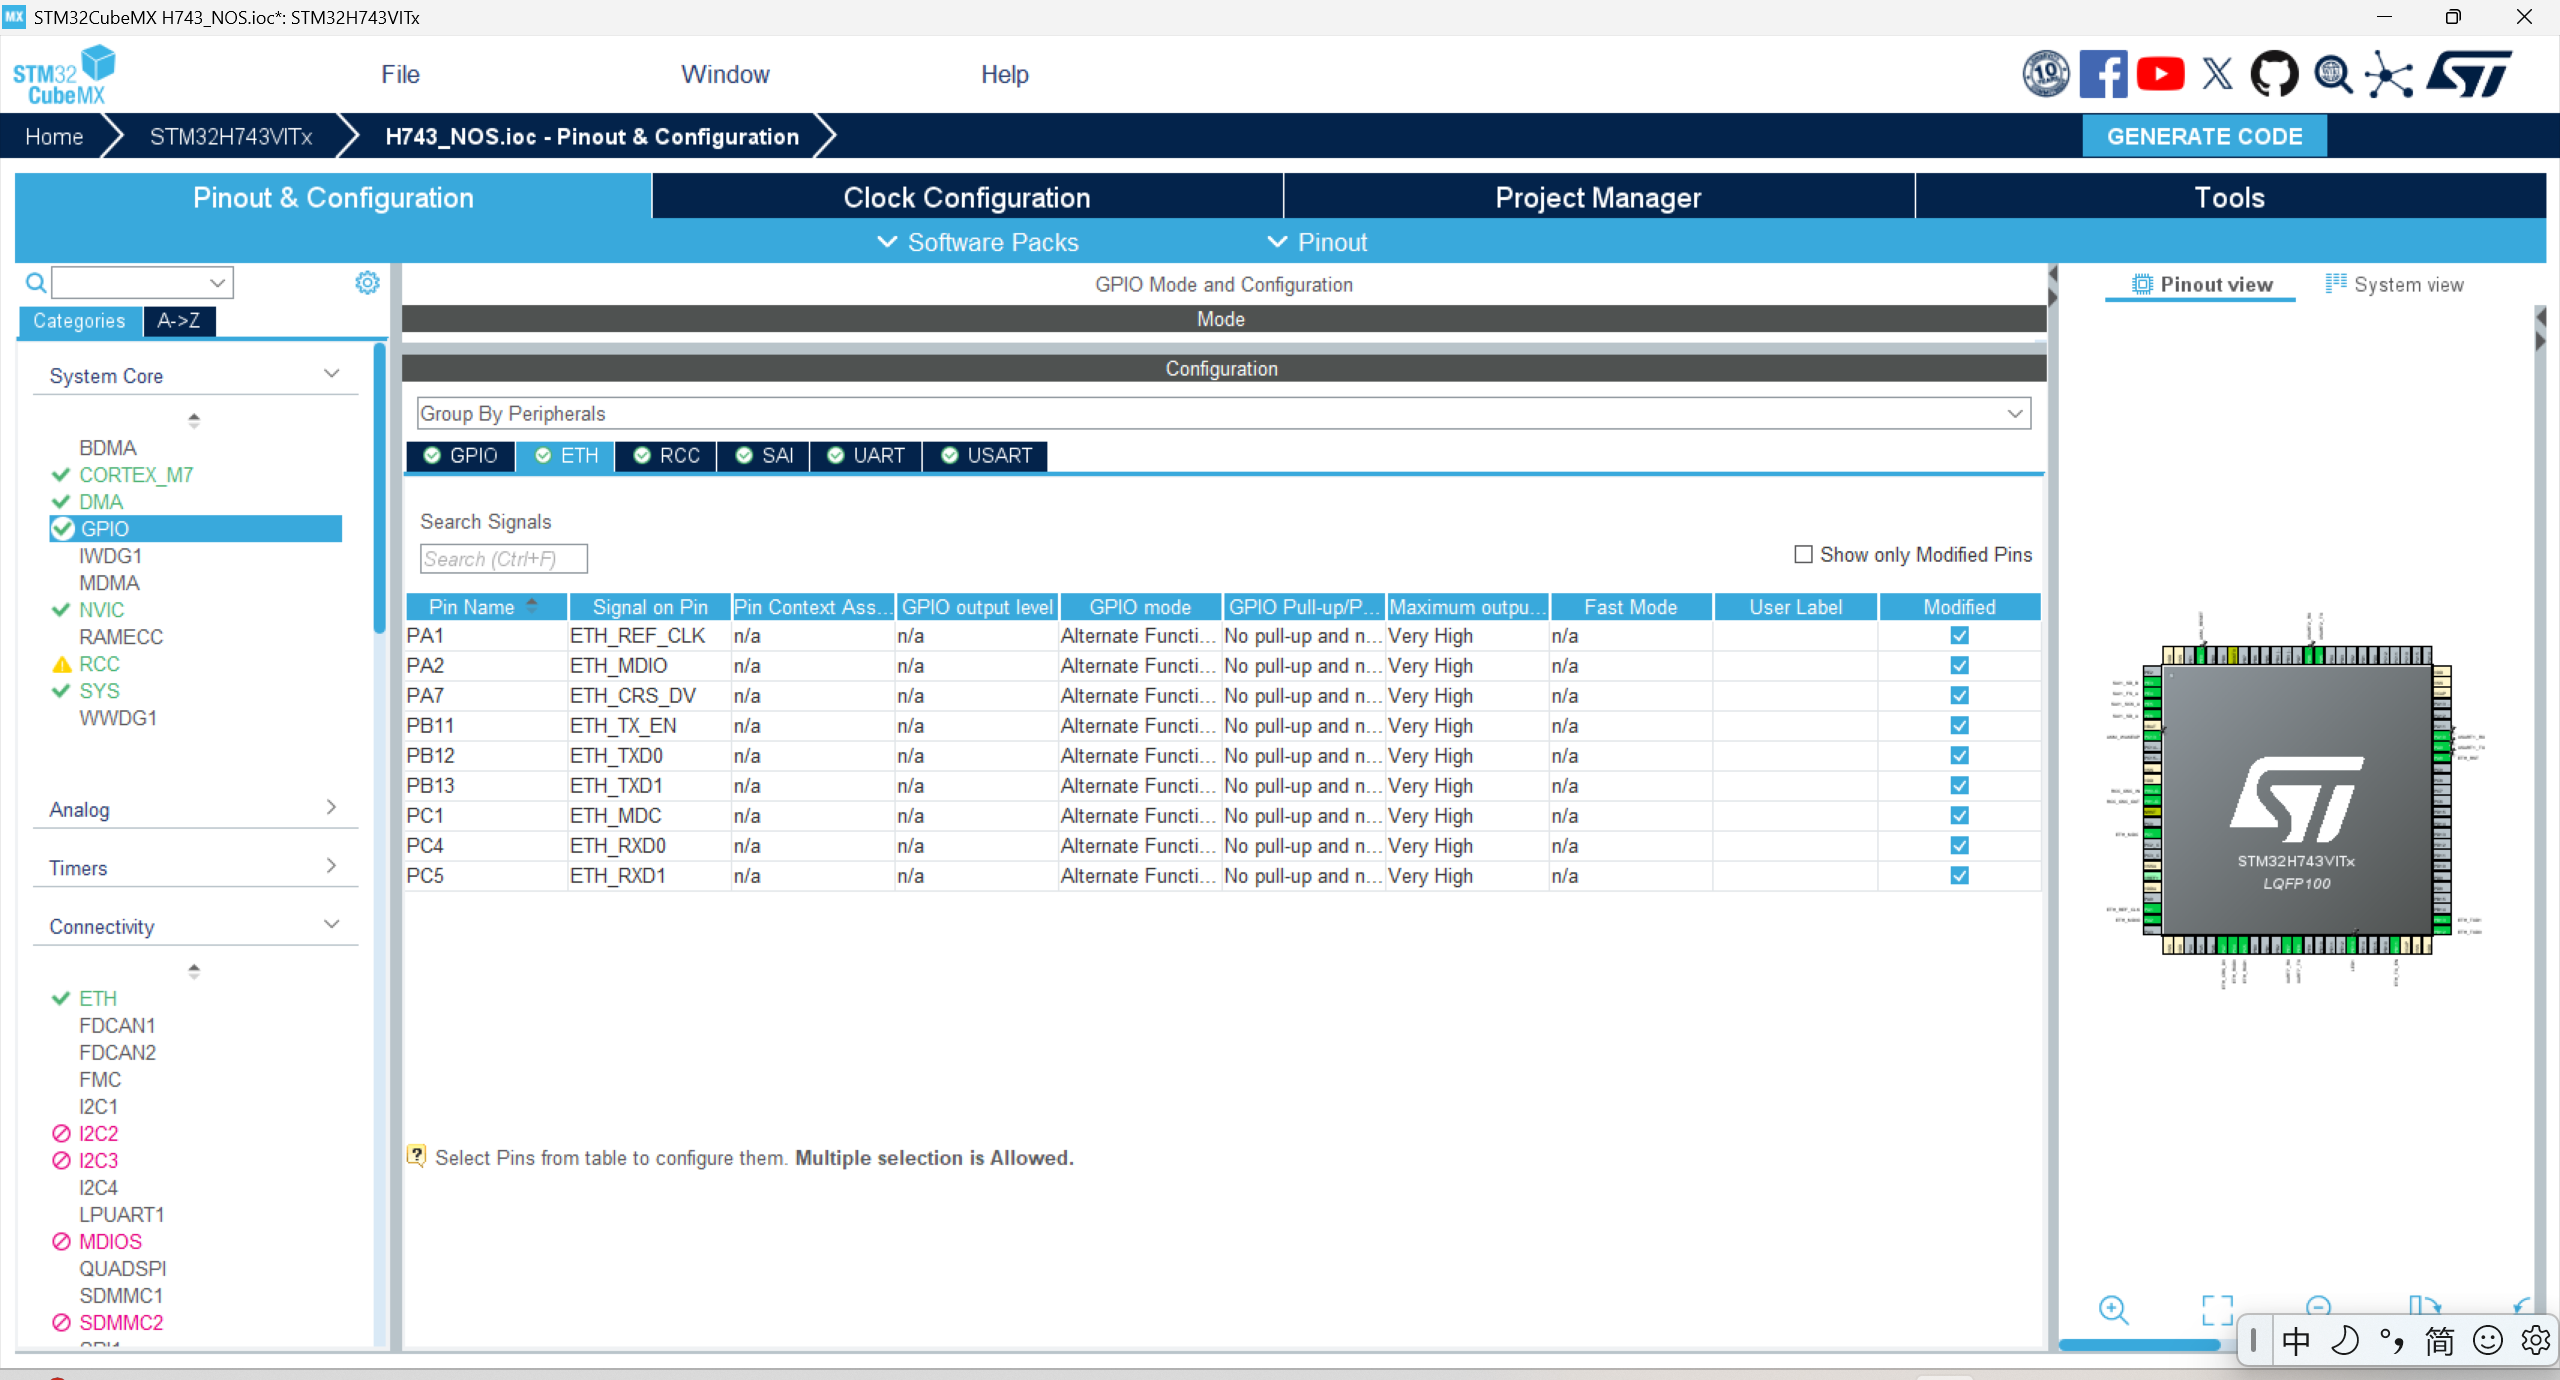Fit the chip to the pinout view

2217,1309
